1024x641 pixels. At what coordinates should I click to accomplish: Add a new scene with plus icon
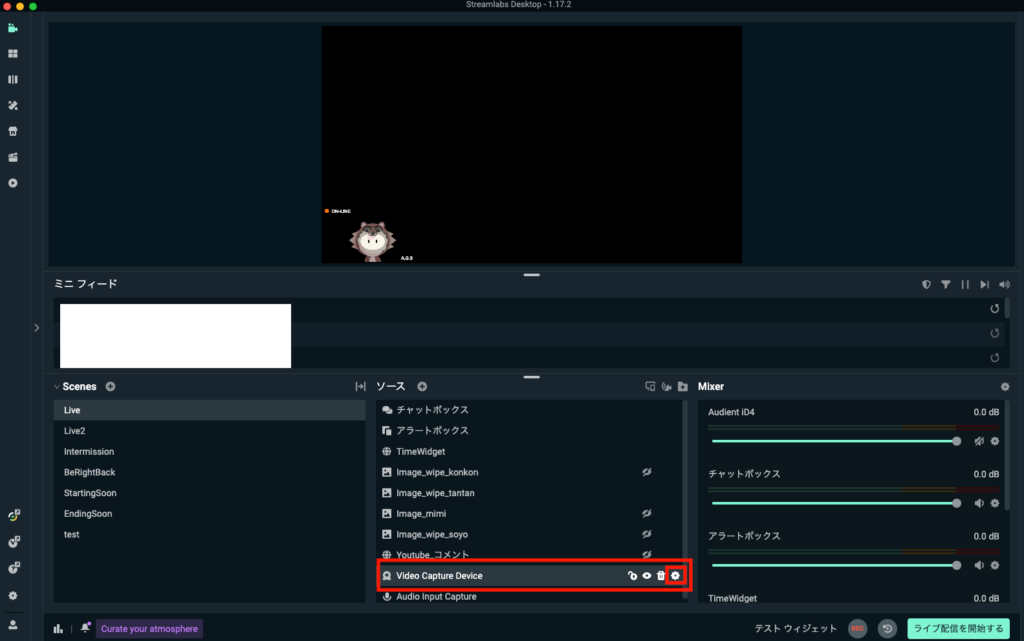point(110,387)
